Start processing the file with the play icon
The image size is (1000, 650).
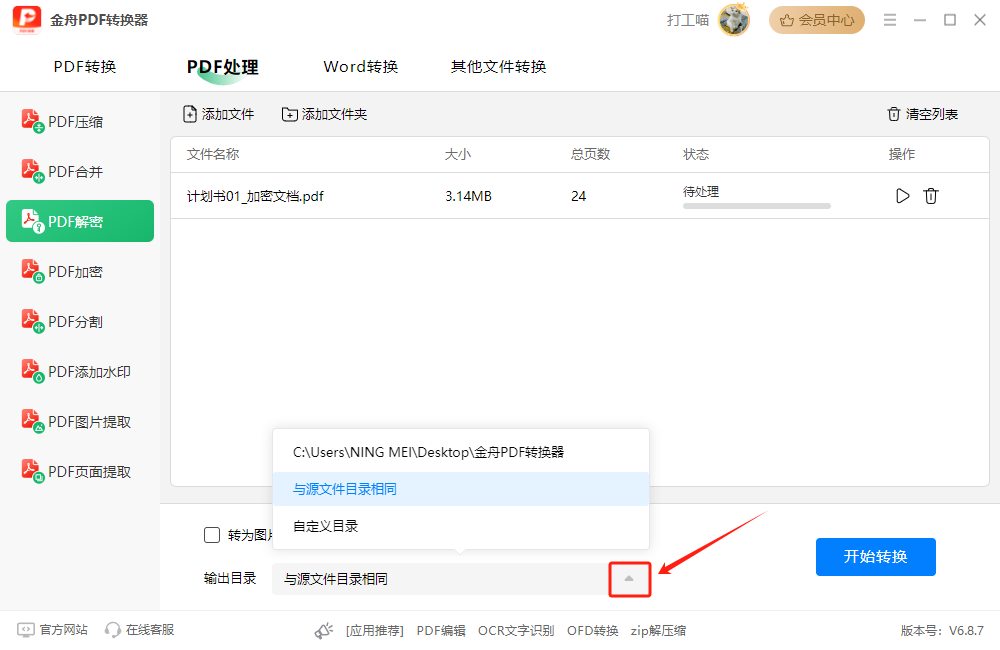pos(902,196)
